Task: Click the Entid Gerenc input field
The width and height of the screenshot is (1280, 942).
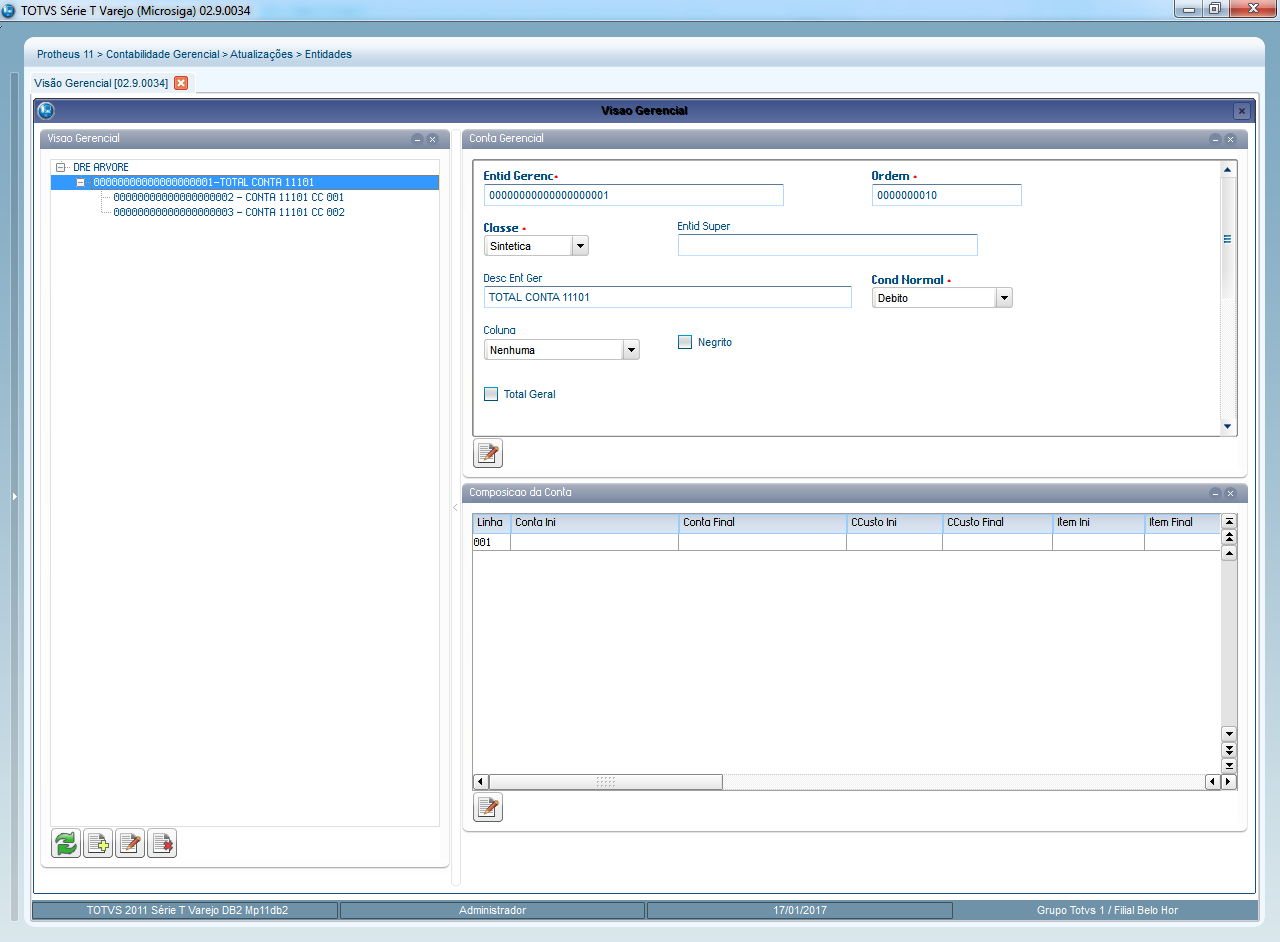Action: click(633, 195)
